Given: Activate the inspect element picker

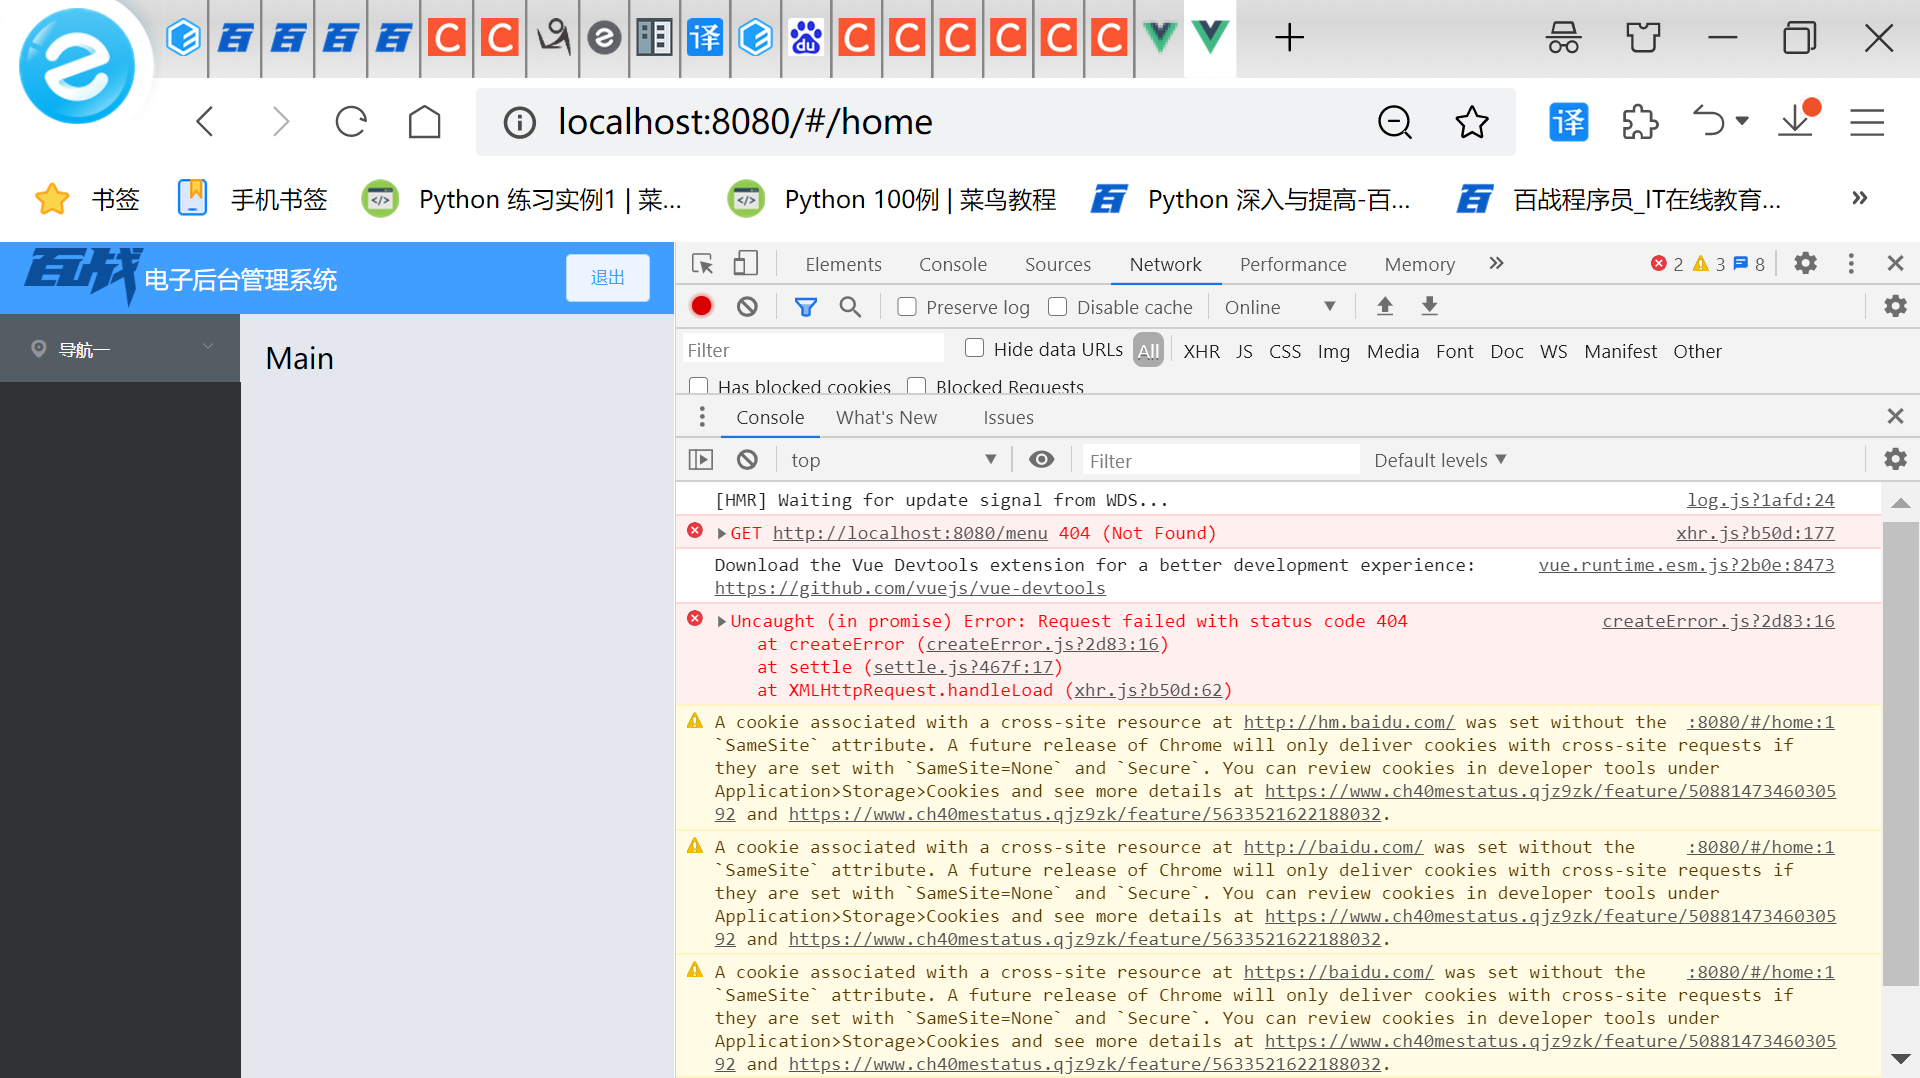Looking at the screenshot, I should pos(702,264).
